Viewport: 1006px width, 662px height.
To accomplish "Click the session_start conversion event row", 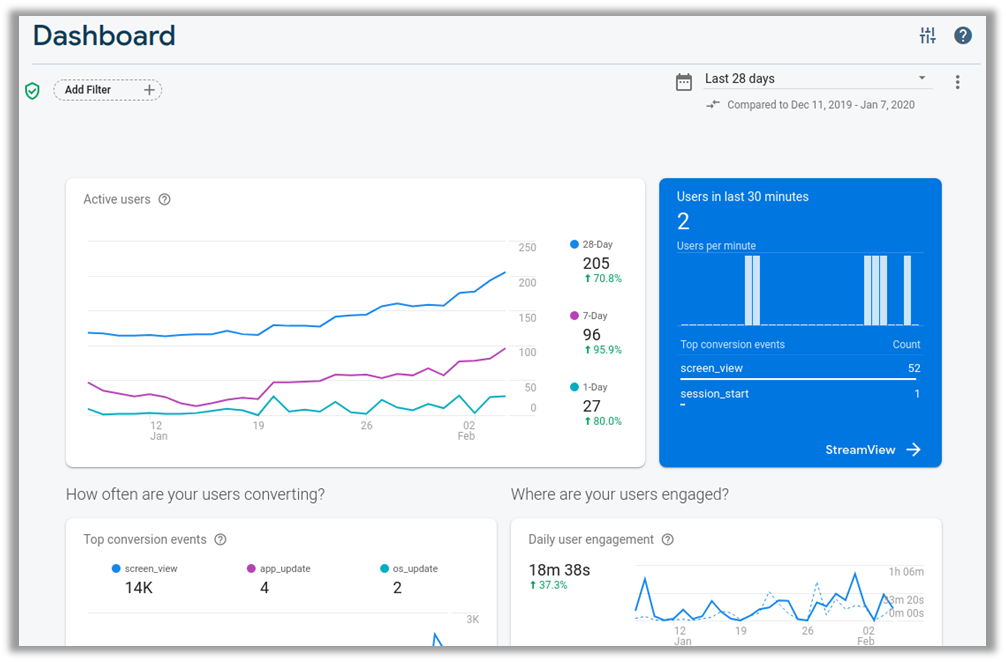I will point(799,394).
